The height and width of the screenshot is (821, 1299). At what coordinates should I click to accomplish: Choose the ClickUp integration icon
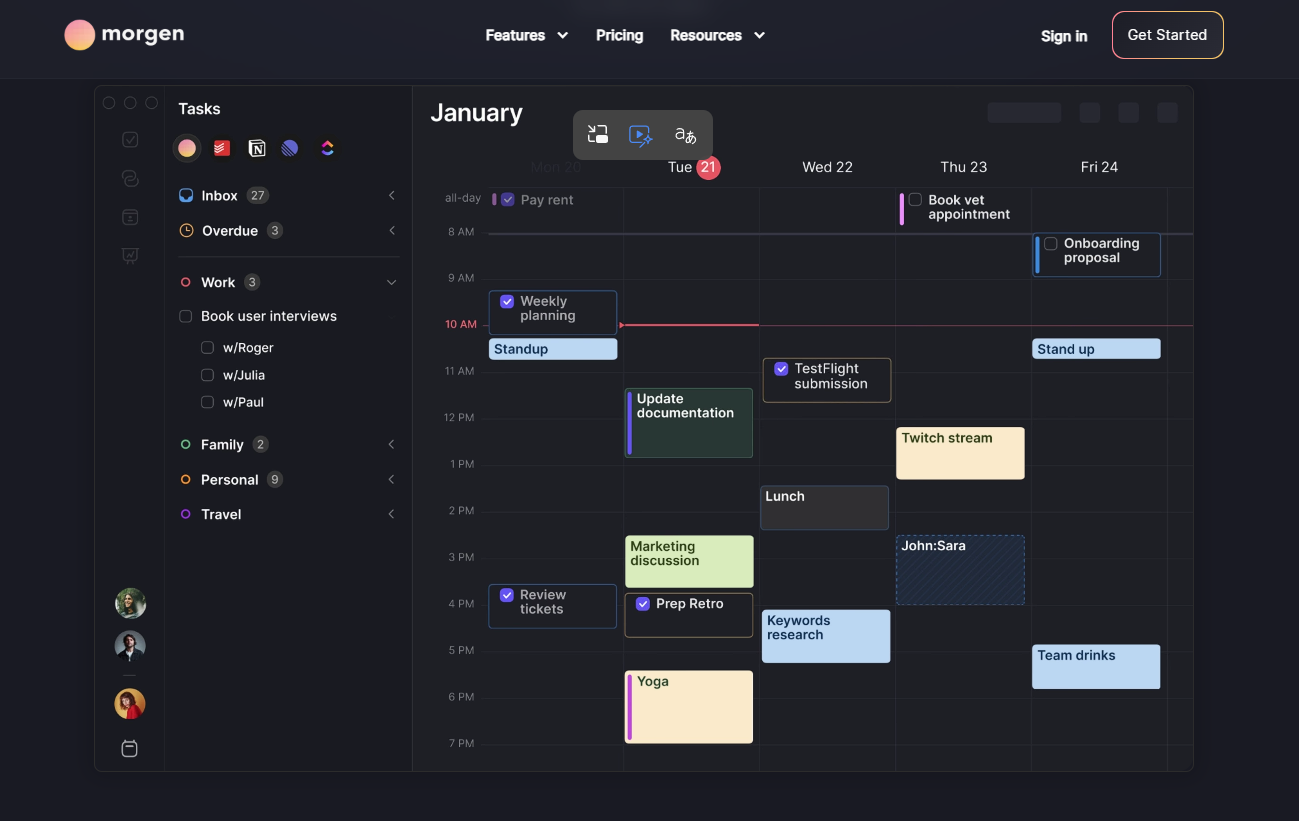[327, 148]
